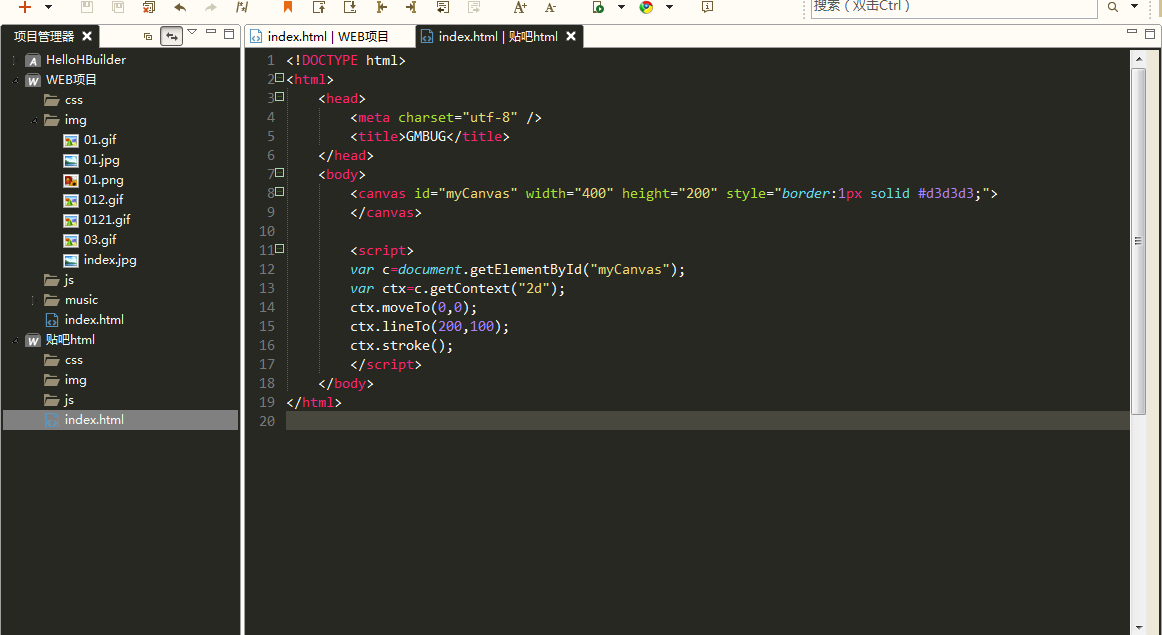Image resolution: width=1162 pixels, height=635 pixels.
Task: Close the 项目管理器 panel tab
Action: pyautogui.click(x=87, y=36)
